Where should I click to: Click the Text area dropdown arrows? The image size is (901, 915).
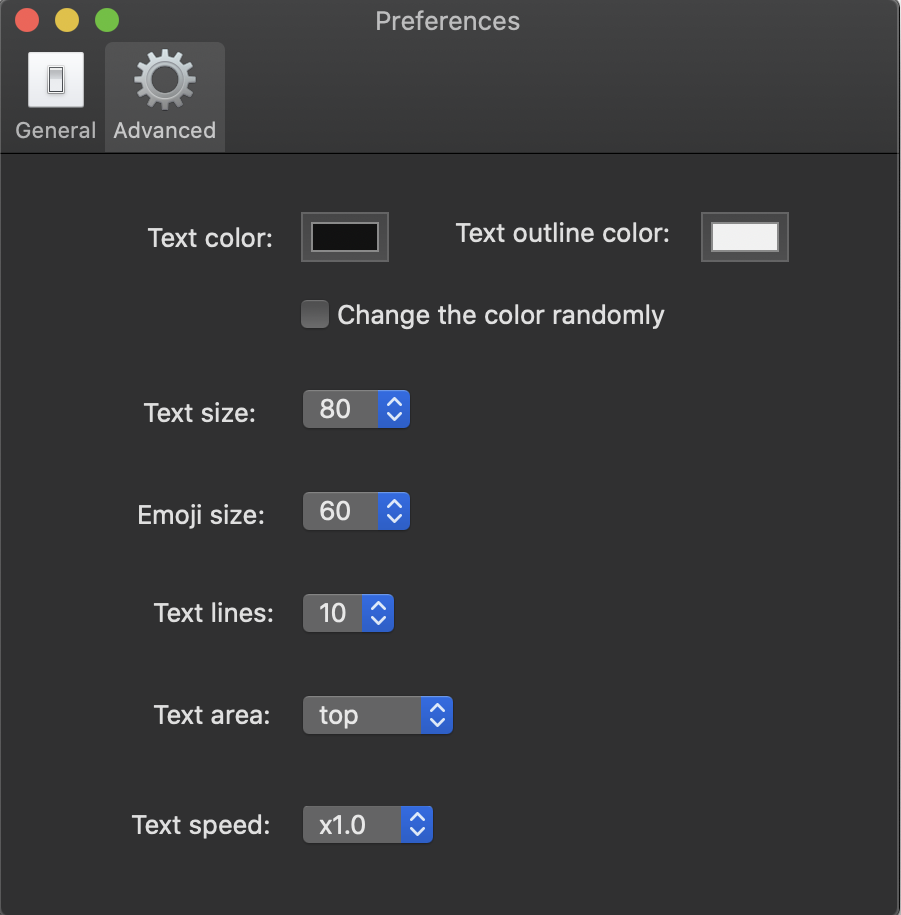(x=437, y=715)
